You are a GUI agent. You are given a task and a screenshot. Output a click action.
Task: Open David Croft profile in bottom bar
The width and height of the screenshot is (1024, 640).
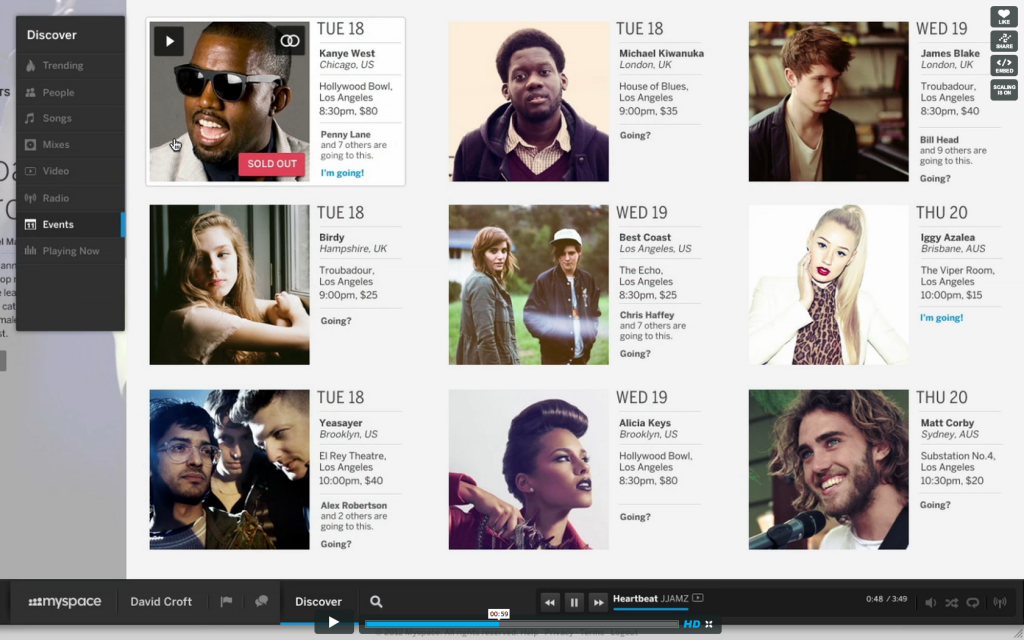click(x=161, y=601)
